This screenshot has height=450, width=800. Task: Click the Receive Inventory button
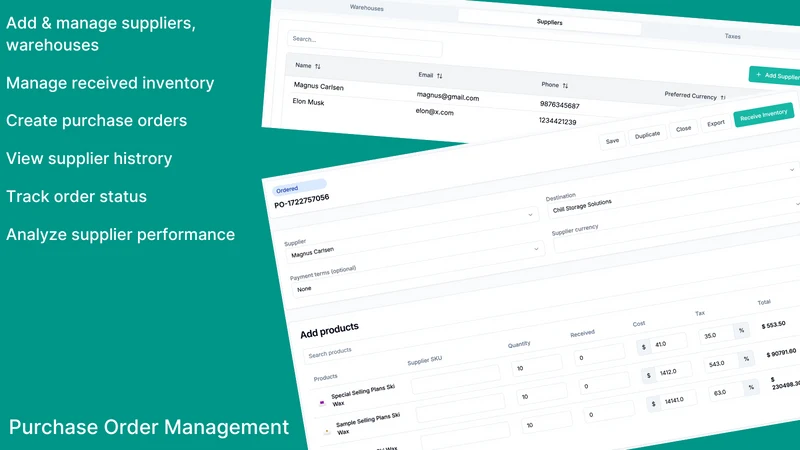click(x=764, y=115)
